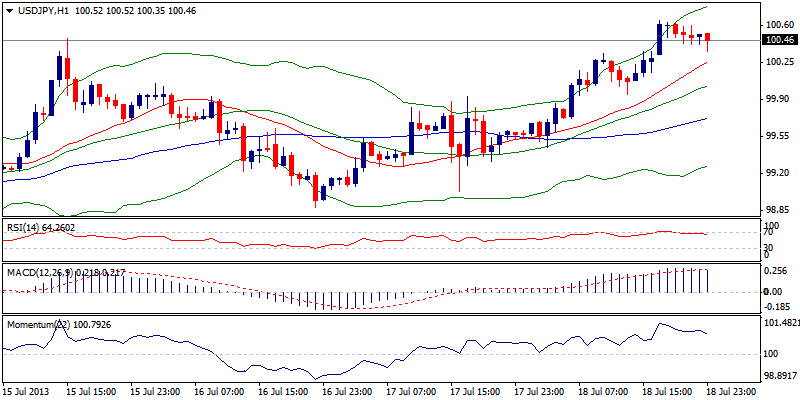
Task: Click the triangle arrow before USDJPY,H1
Action: [x=9, y=10]
